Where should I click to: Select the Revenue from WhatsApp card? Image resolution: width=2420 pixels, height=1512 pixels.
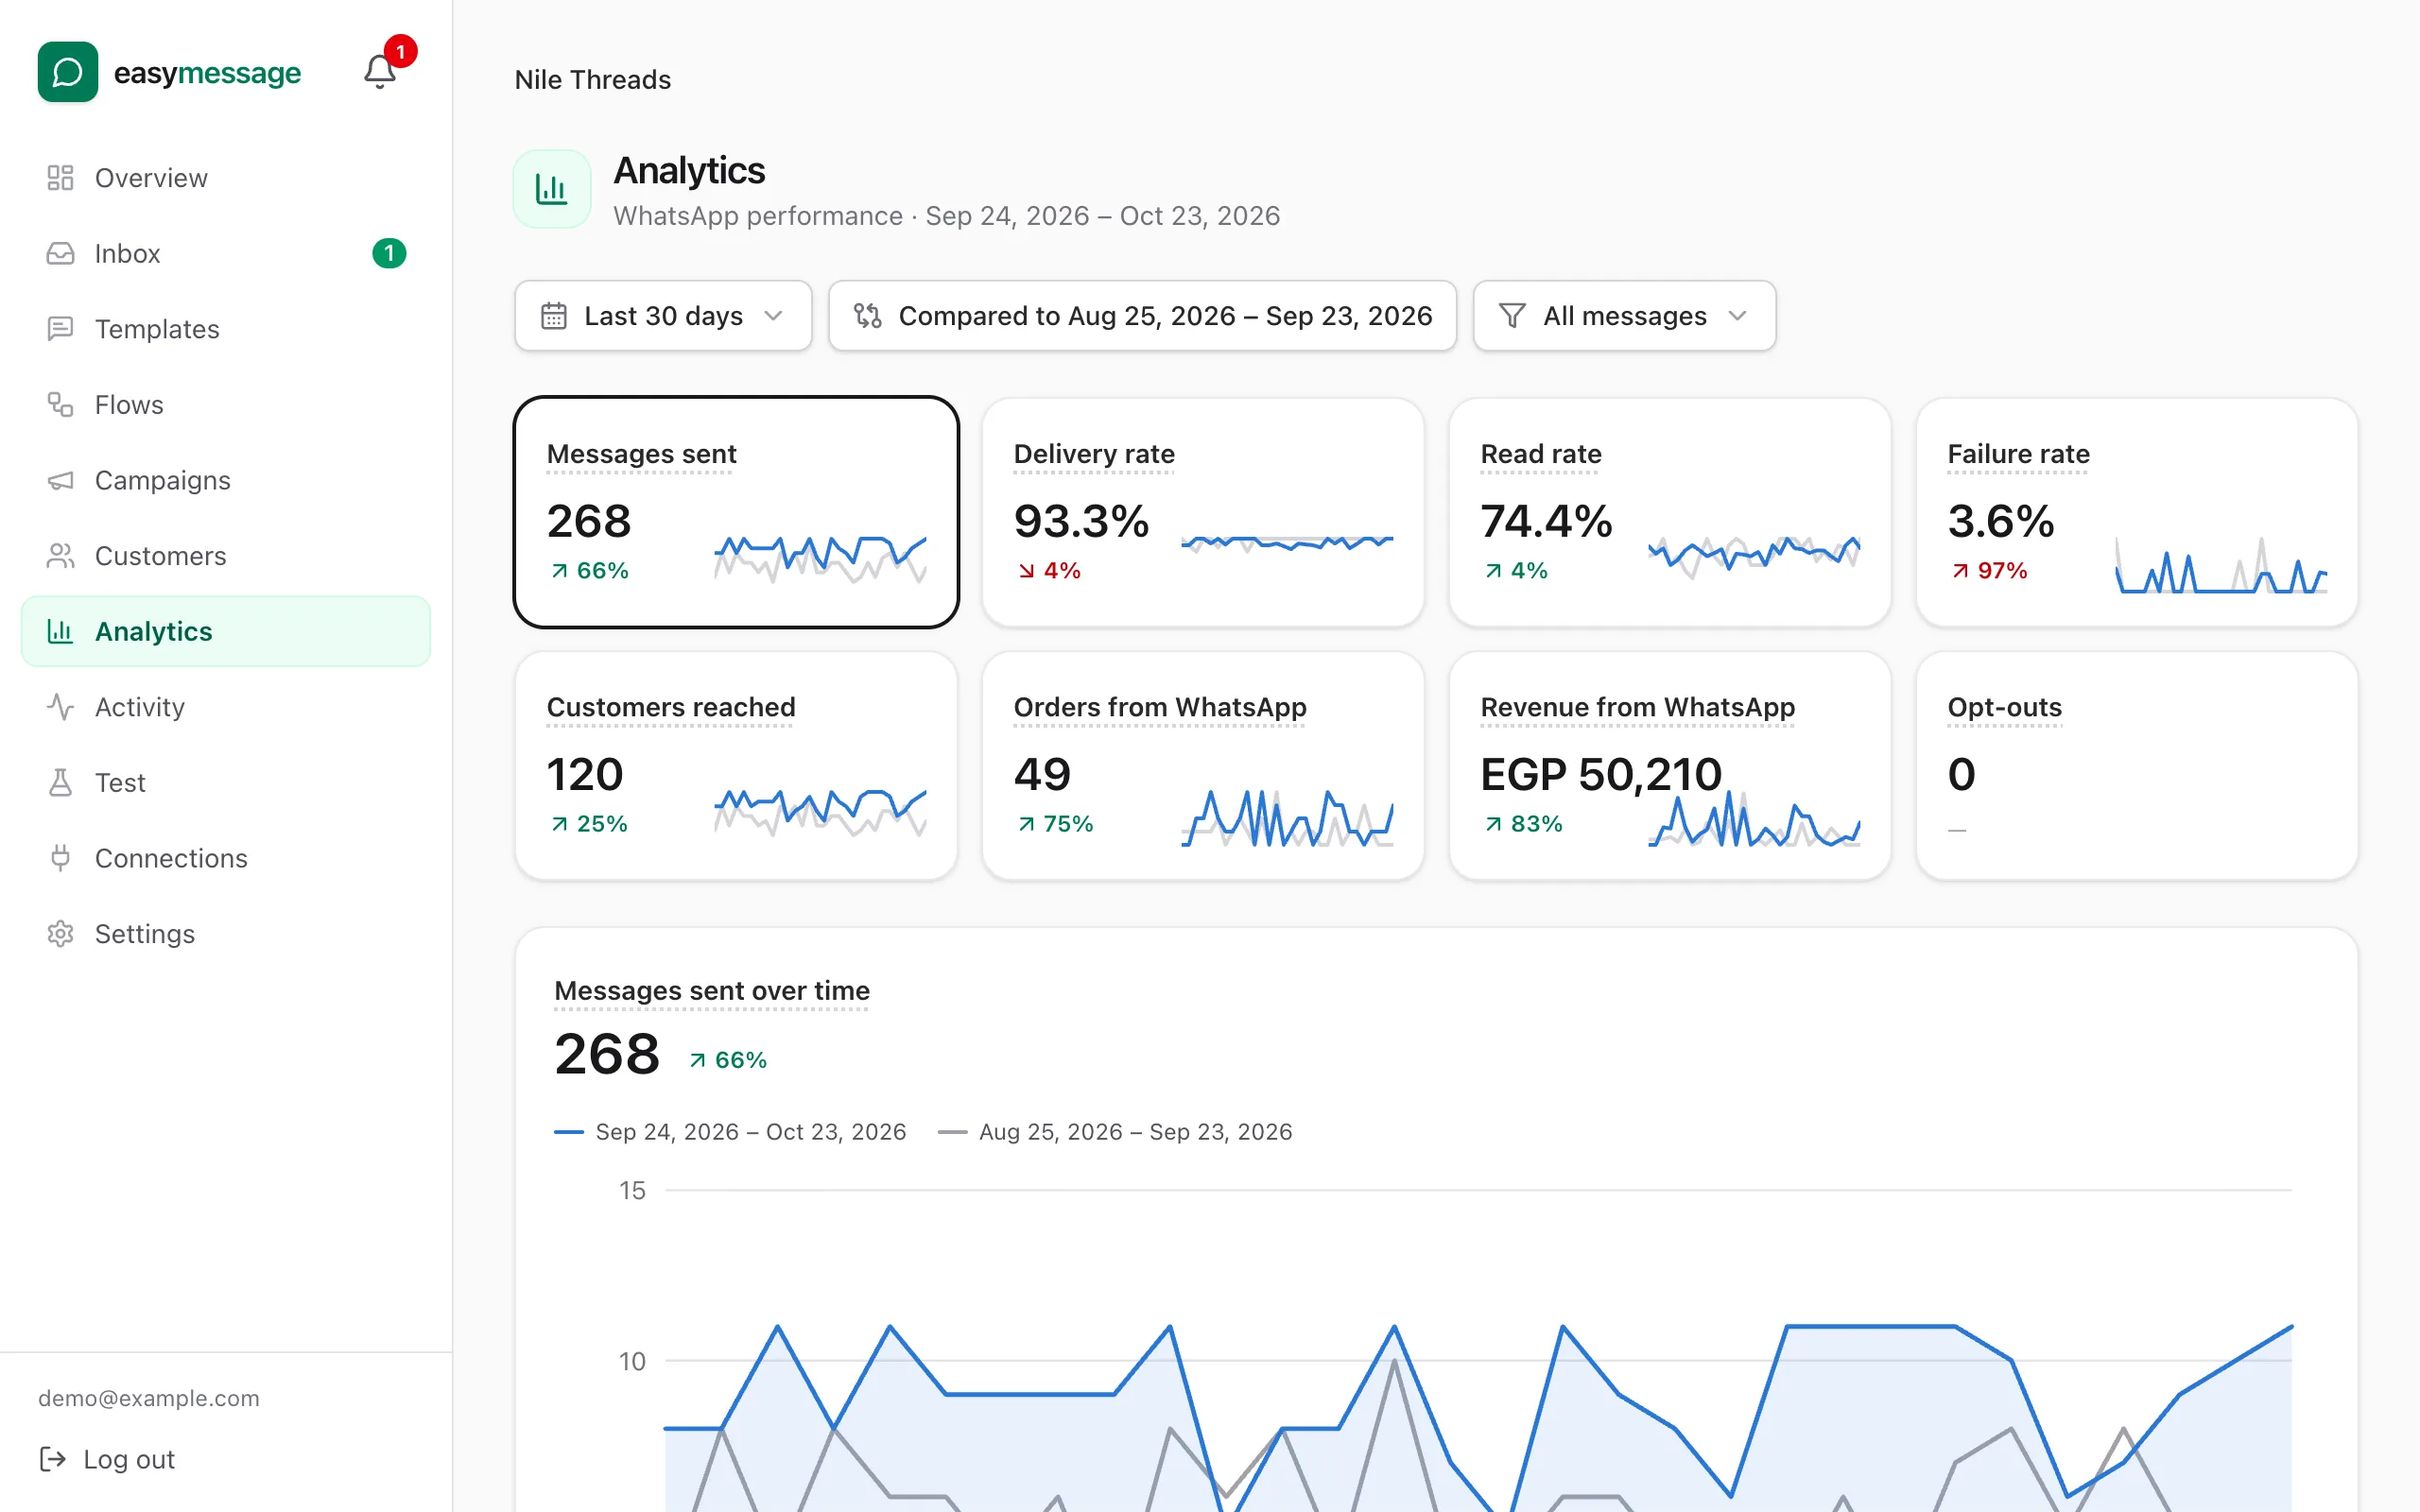click(x=1670, y=766)
